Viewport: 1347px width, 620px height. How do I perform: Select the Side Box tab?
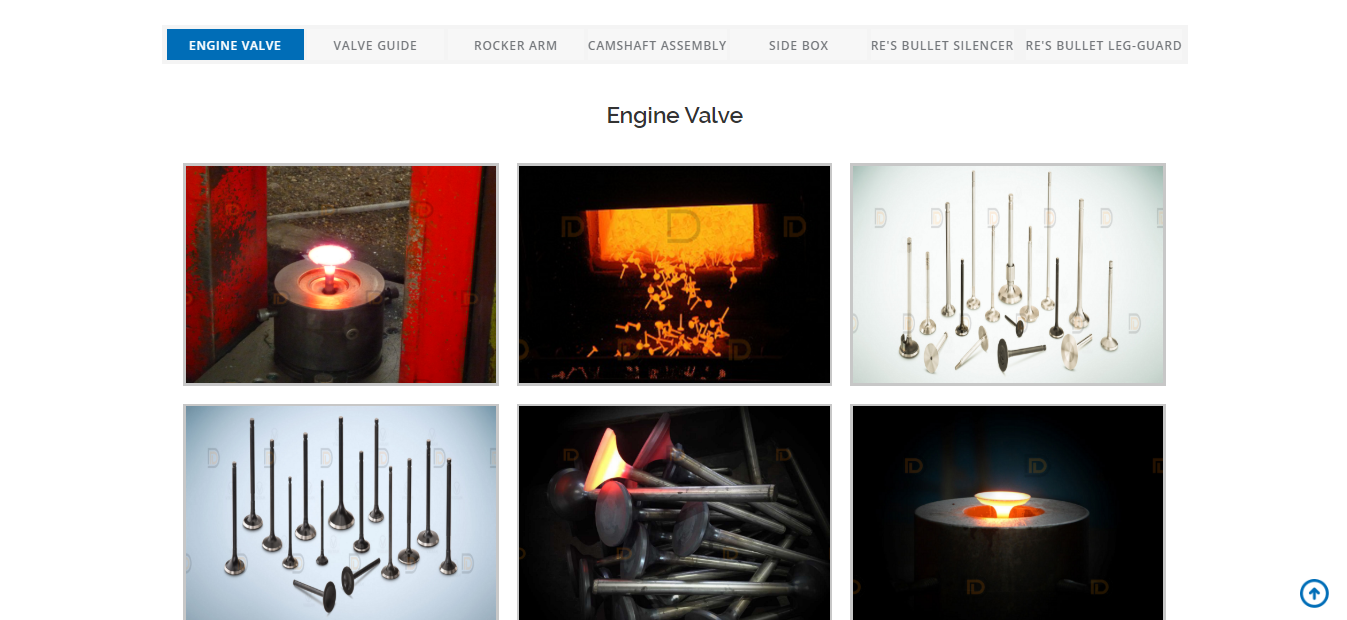798,45
